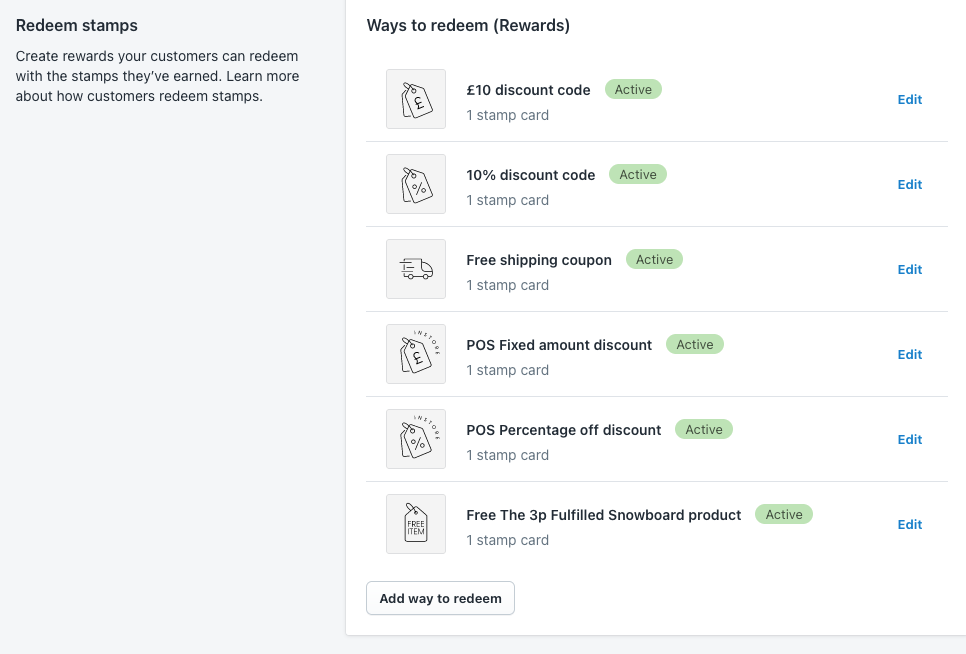Click the Active badge beside £10 discount code
Screen dimensions: 966x654
coord(633,89)
